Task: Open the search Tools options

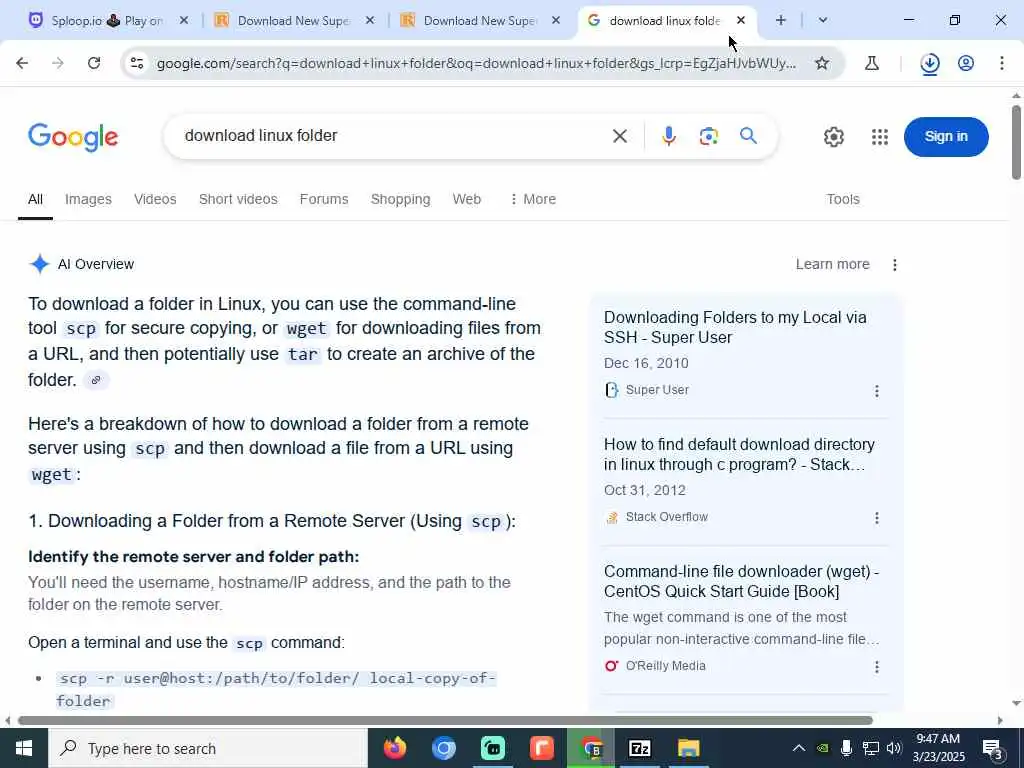Action: [842, 199]
